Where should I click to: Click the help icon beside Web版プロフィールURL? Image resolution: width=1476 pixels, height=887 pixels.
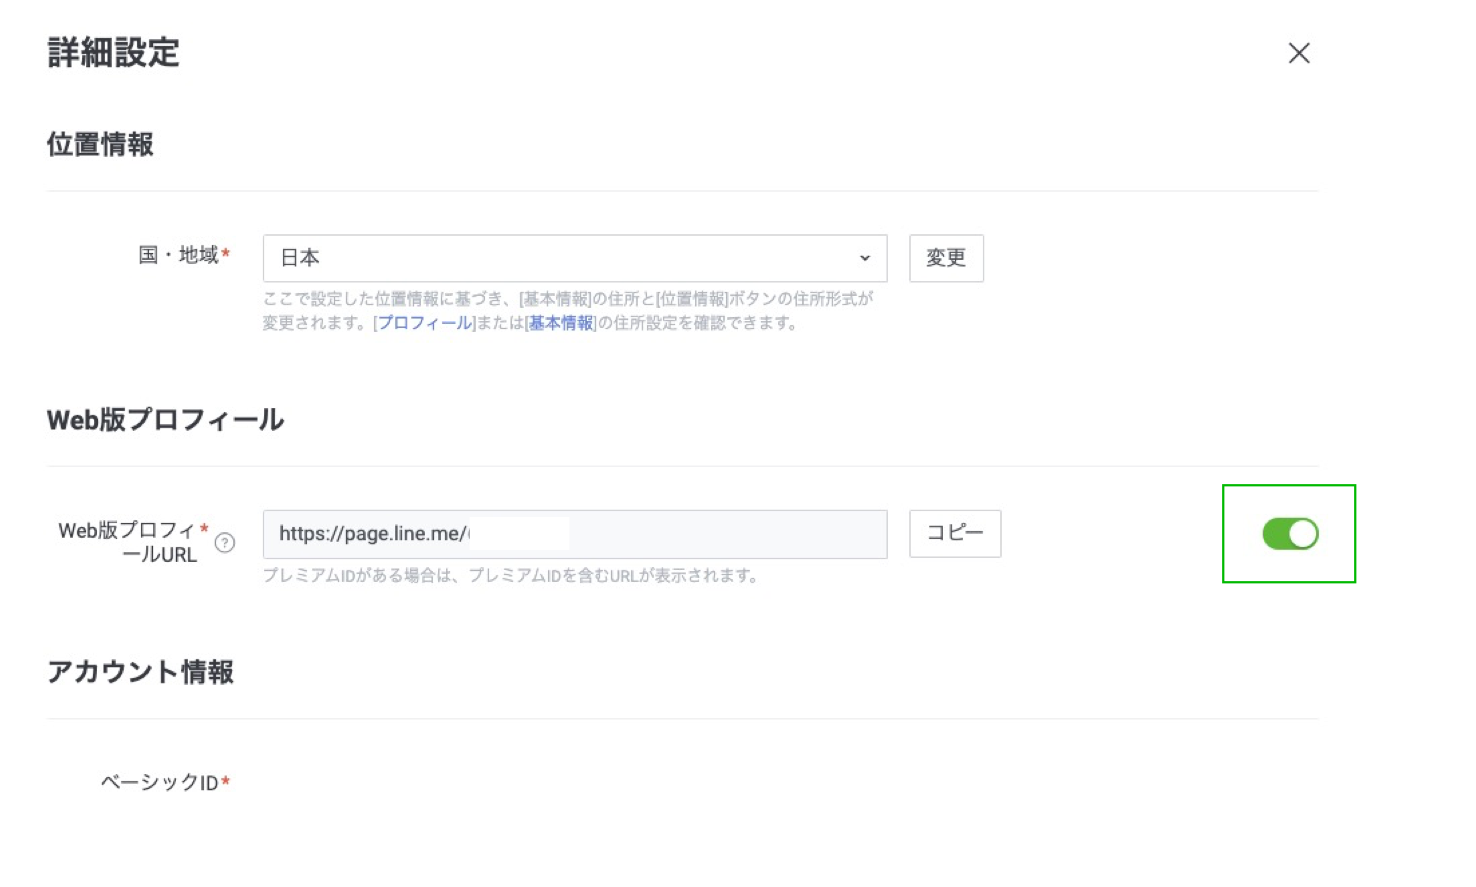coord(225,543)
